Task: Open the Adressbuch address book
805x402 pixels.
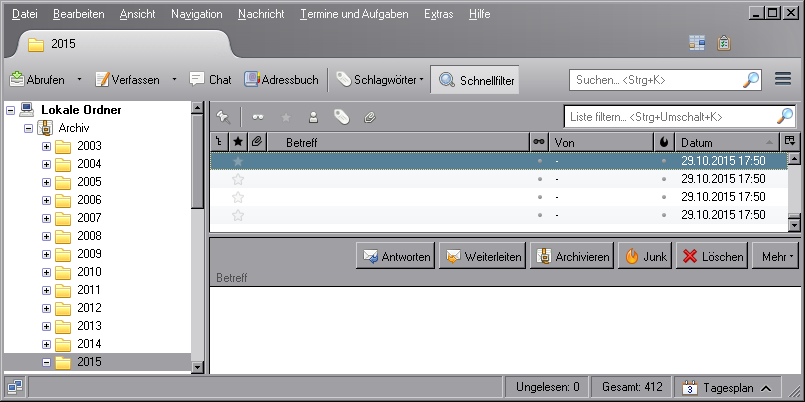Action: [x=281, y=80]
